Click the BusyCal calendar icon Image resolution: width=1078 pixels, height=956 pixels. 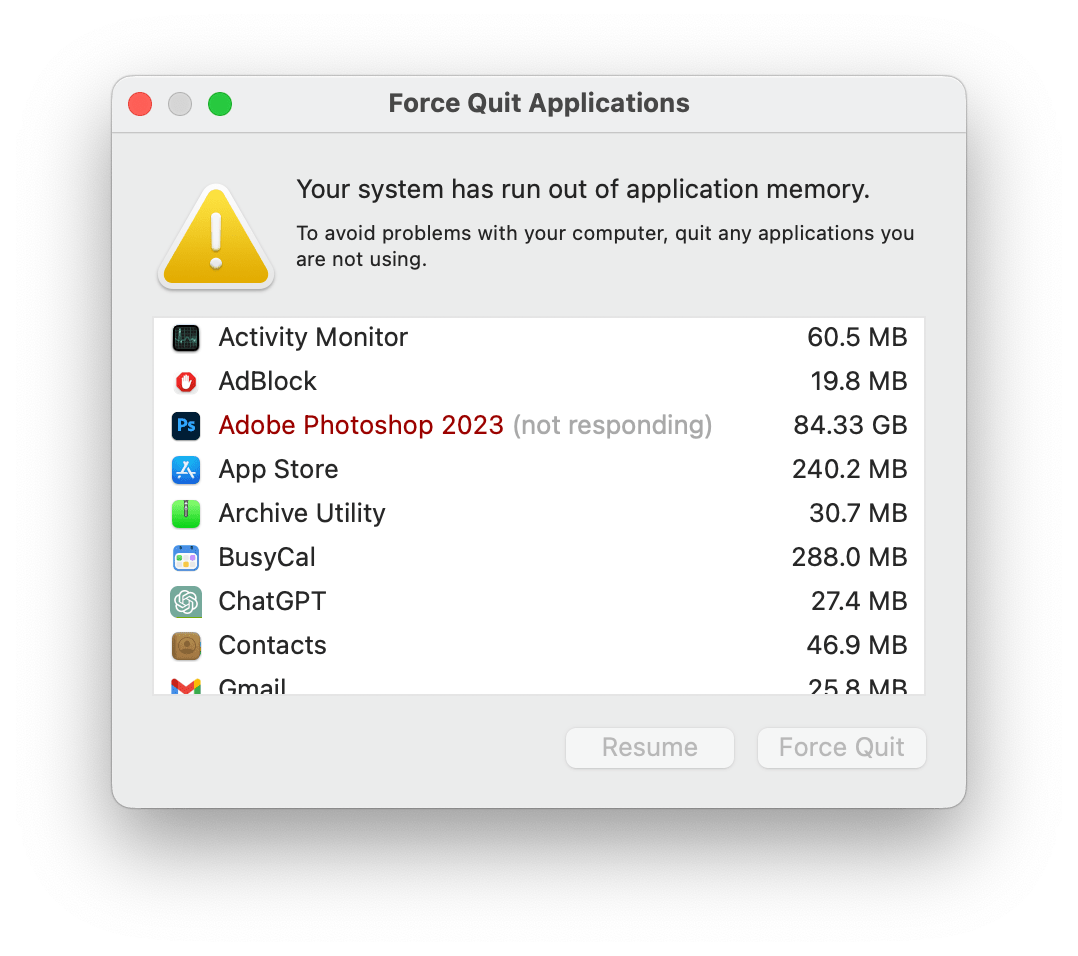pos(186,558)
